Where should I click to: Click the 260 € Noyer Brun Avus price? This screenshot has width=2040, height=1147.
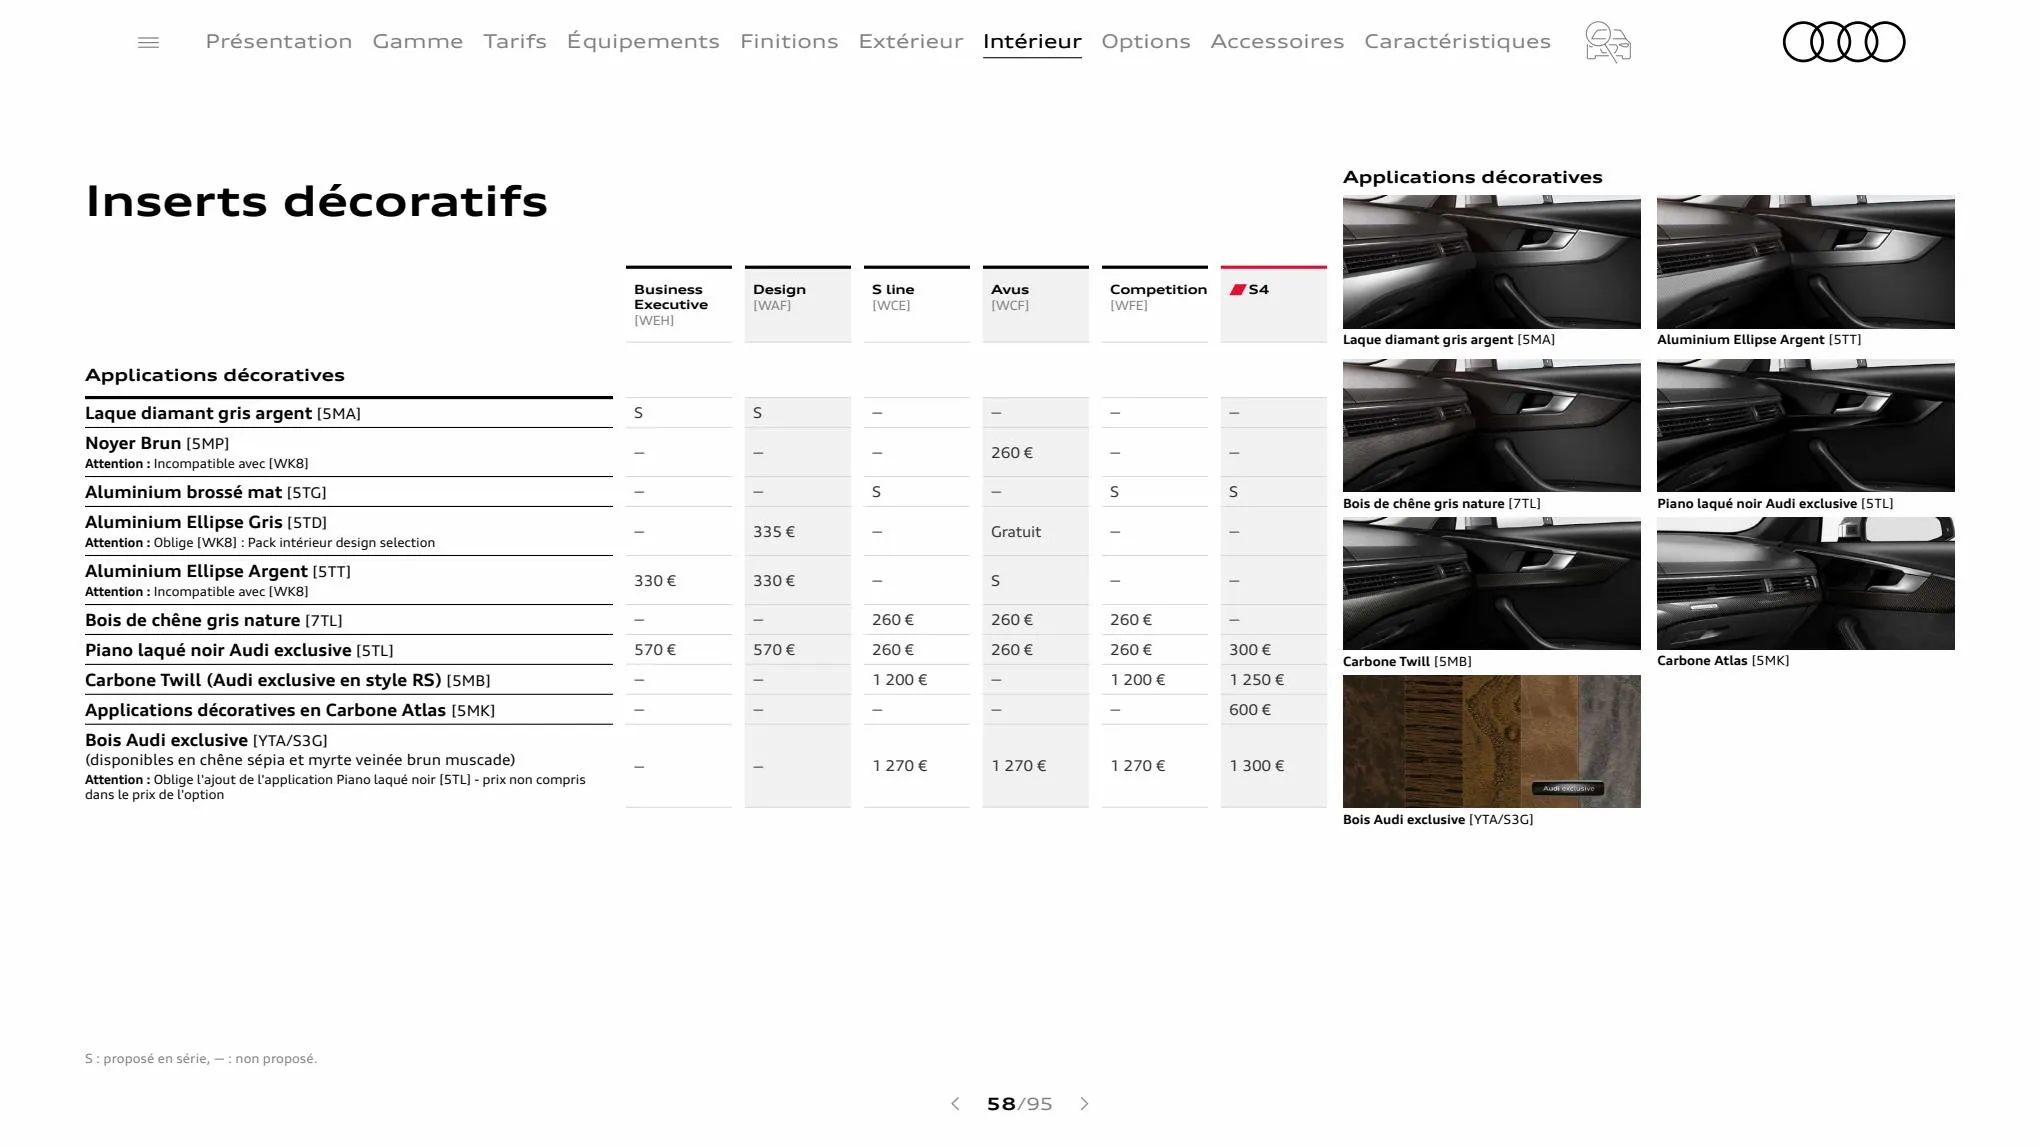[1012, 453]
